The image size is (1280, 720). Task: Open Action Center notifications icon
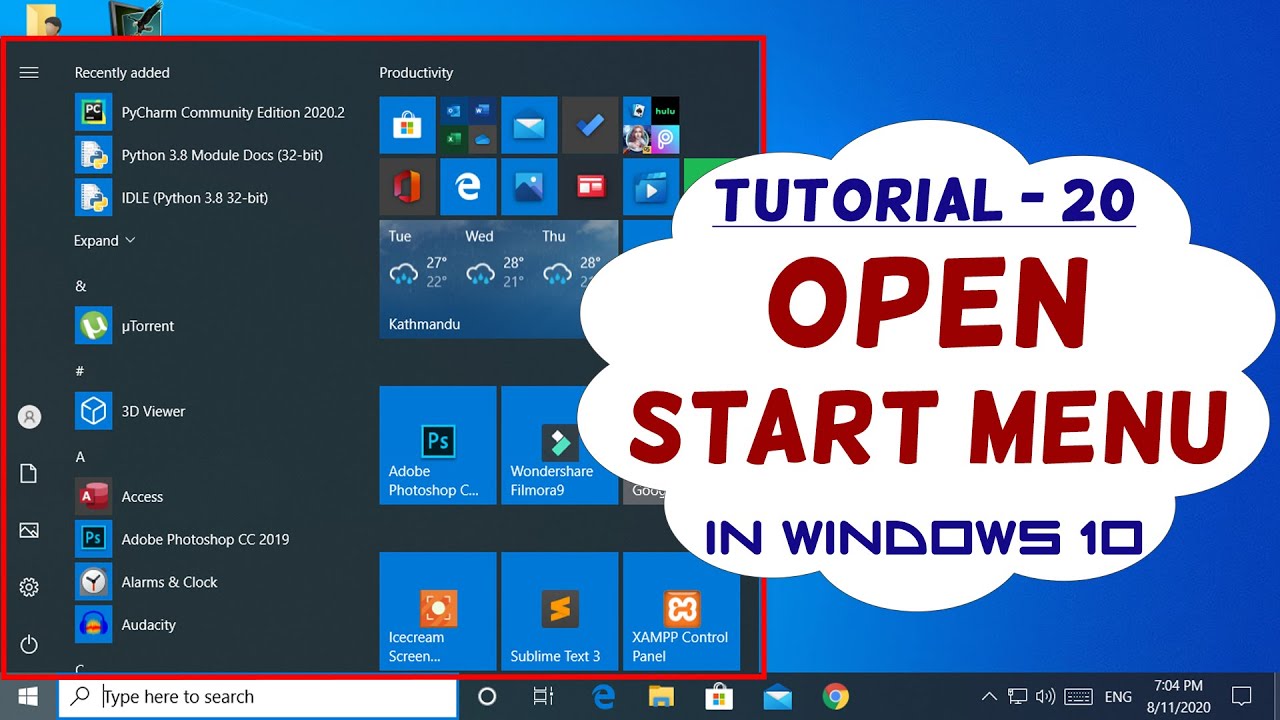1241,696
